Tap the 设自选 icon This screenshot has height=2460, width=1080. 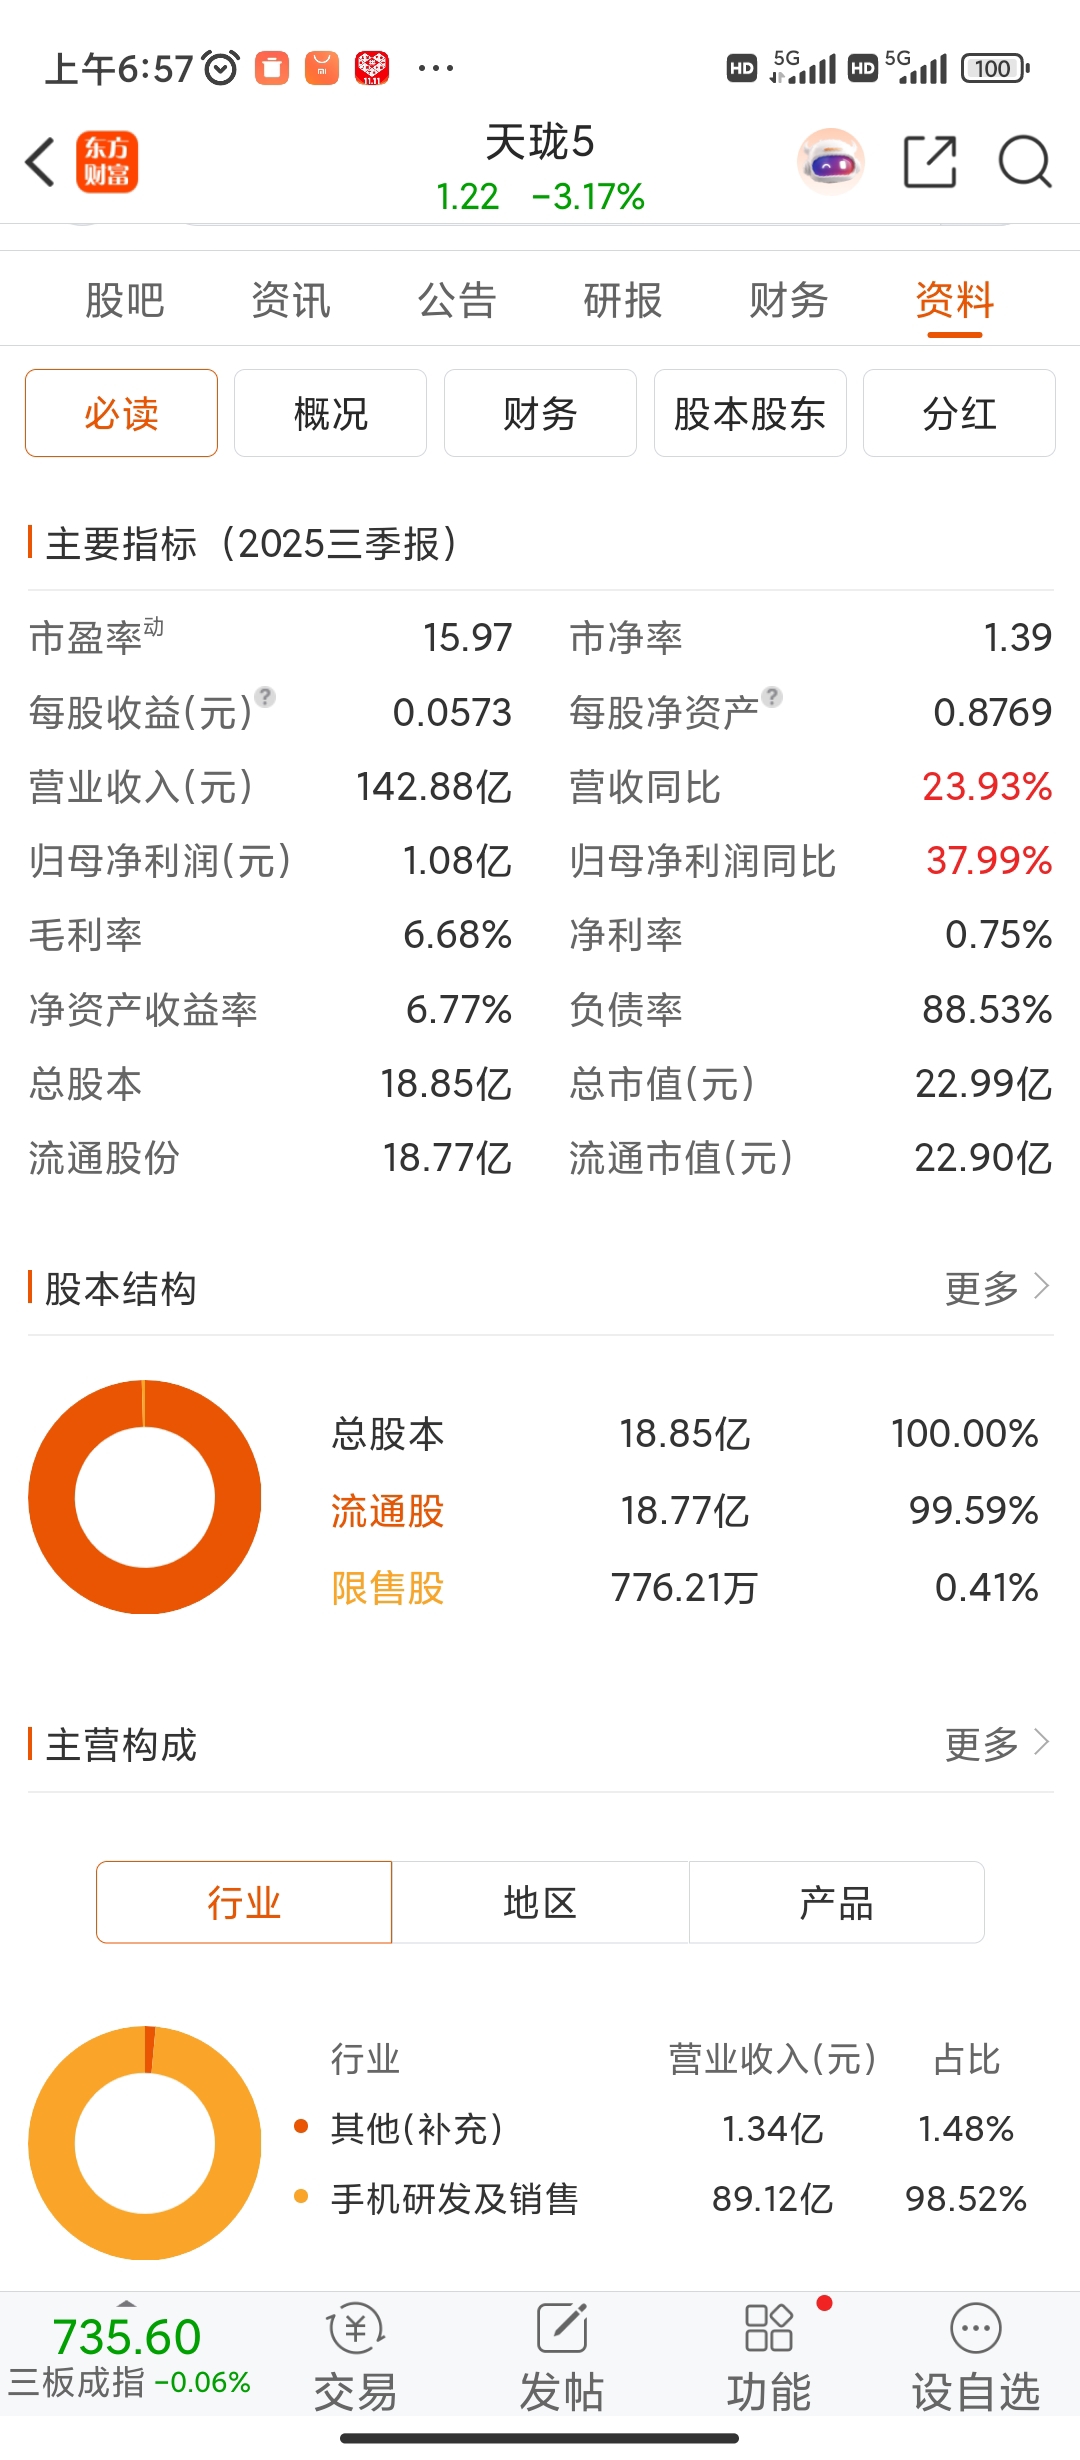point(976,2356)
